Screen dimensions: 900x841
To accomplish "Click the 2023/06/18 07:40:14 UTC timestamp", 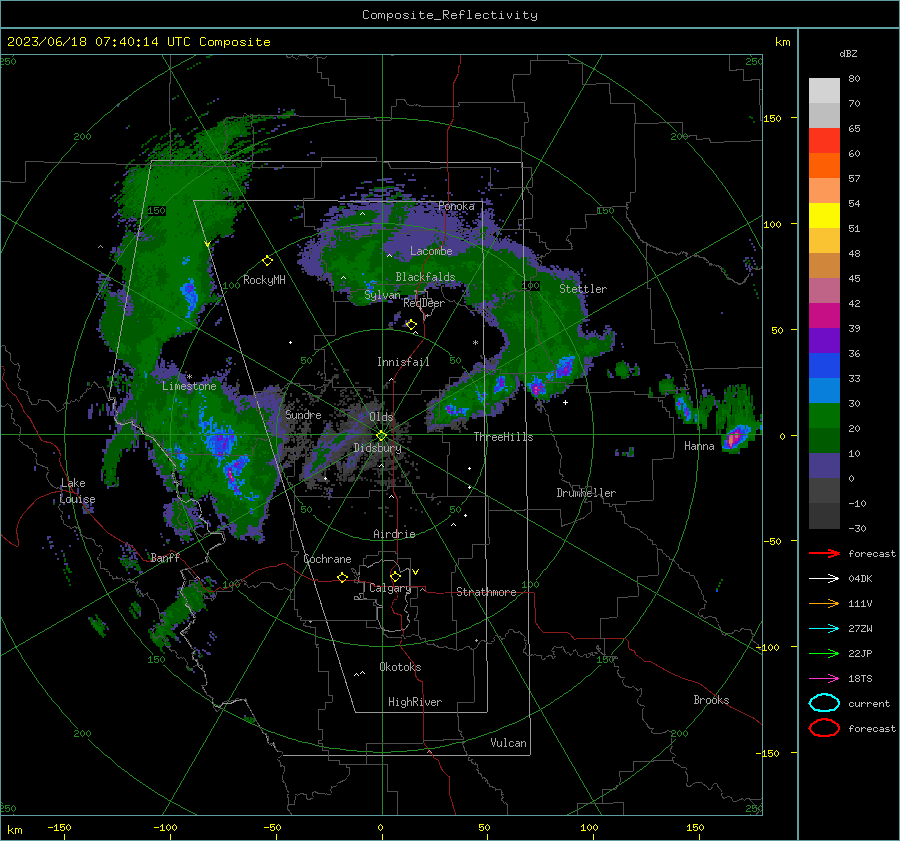I will tap(138, 42).
